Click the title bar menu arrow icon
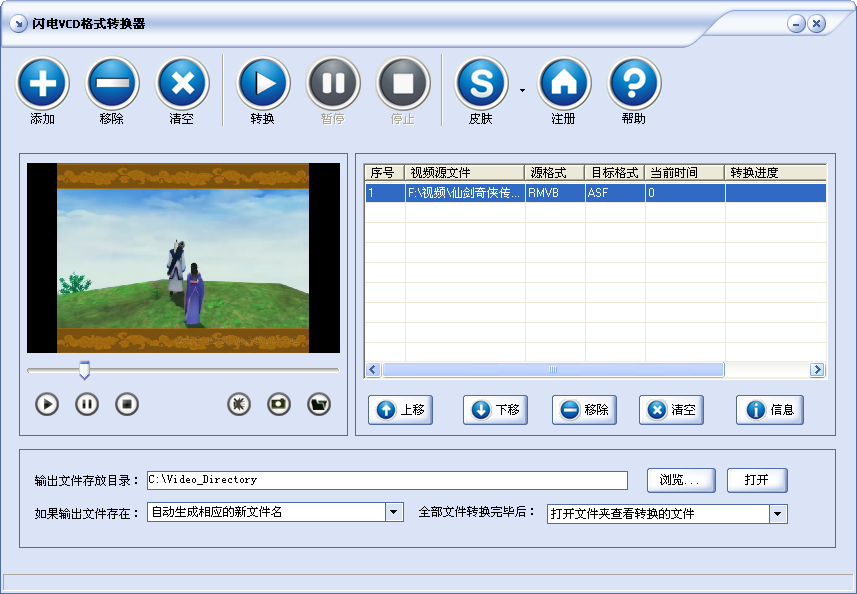The height and width of the screenshot is (594, 857). point(19,23)
